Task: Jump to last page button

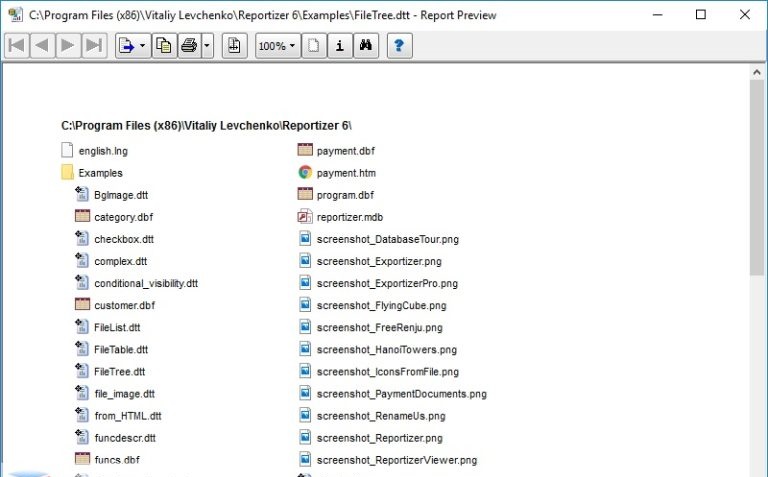Action: click(x=94, y=46)
